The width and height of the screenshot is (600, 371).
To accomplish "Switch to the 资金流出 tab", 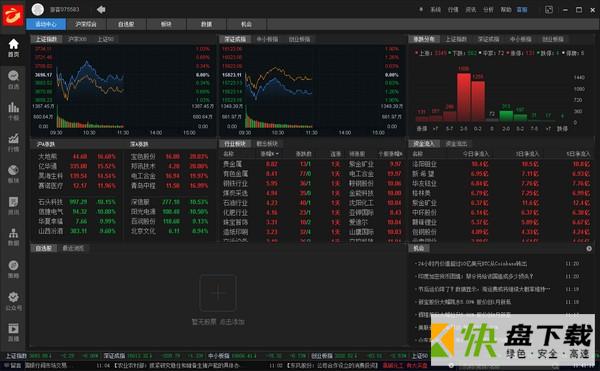I will [456, 144].
